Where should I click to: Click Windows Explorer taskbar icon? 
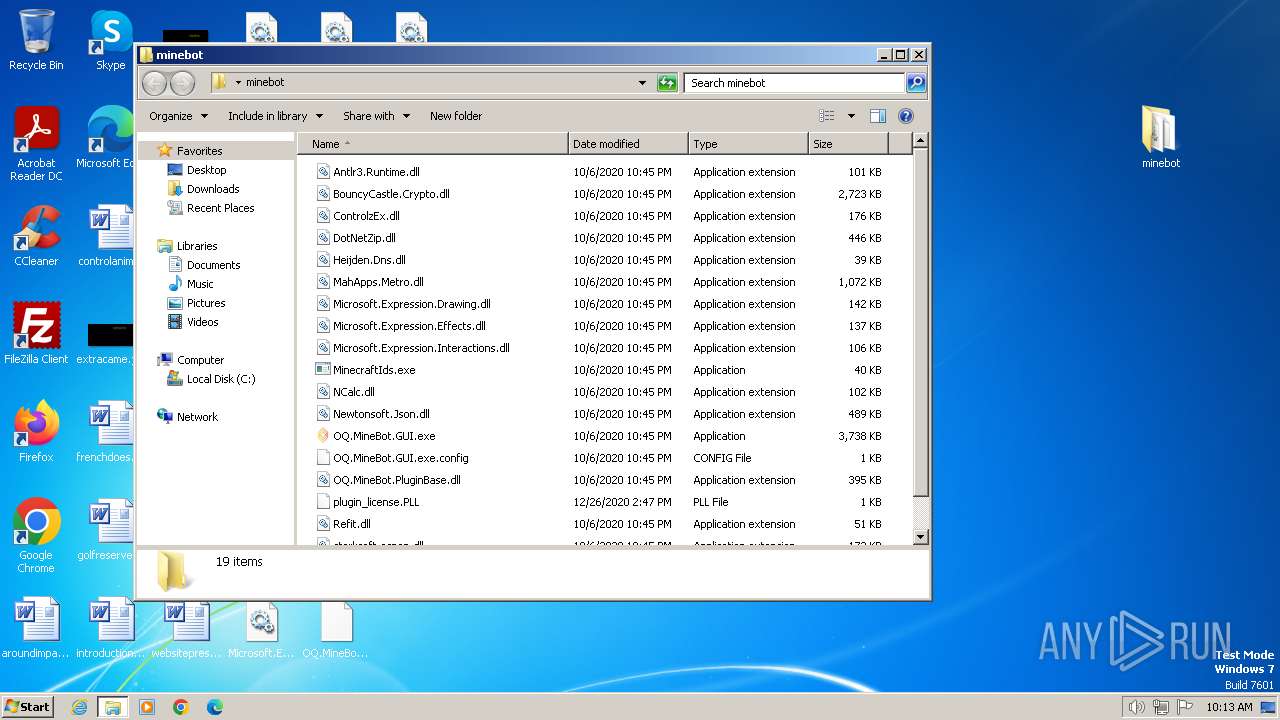coord(112,707)
